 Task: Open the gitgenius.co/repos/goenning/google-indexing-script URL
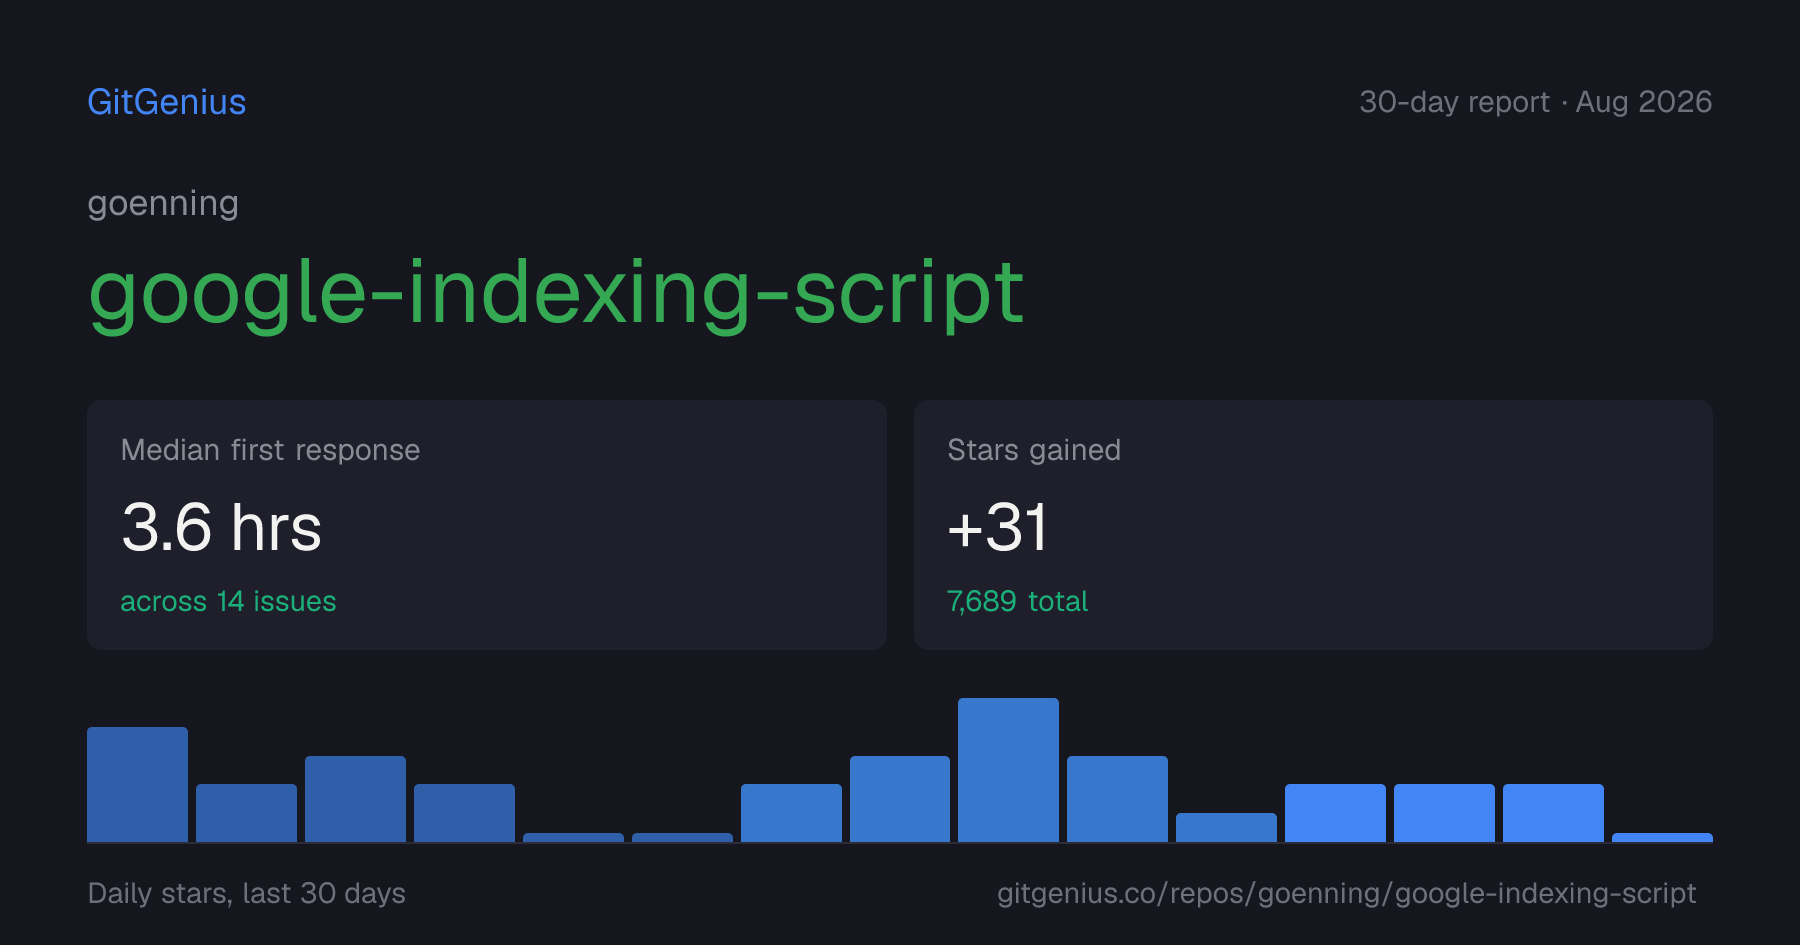(1347, 893)
